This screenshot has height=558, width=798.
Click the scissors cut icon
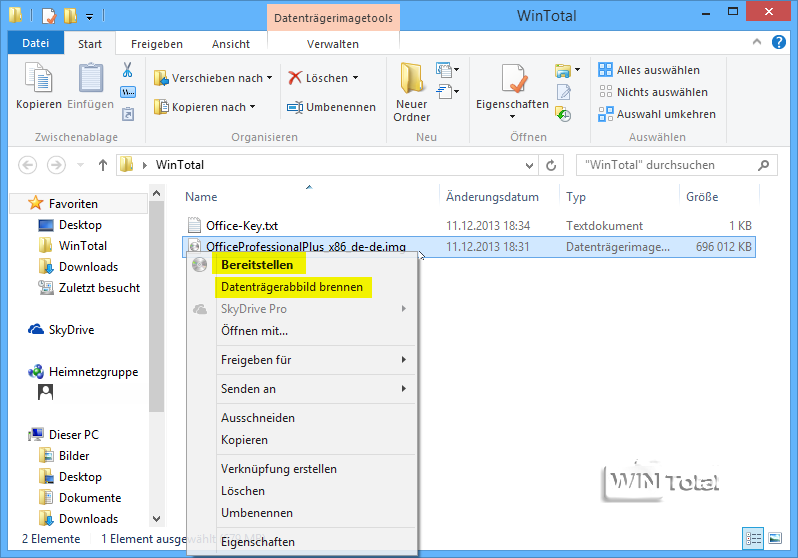pyautogui.click(x=127, y=70)
